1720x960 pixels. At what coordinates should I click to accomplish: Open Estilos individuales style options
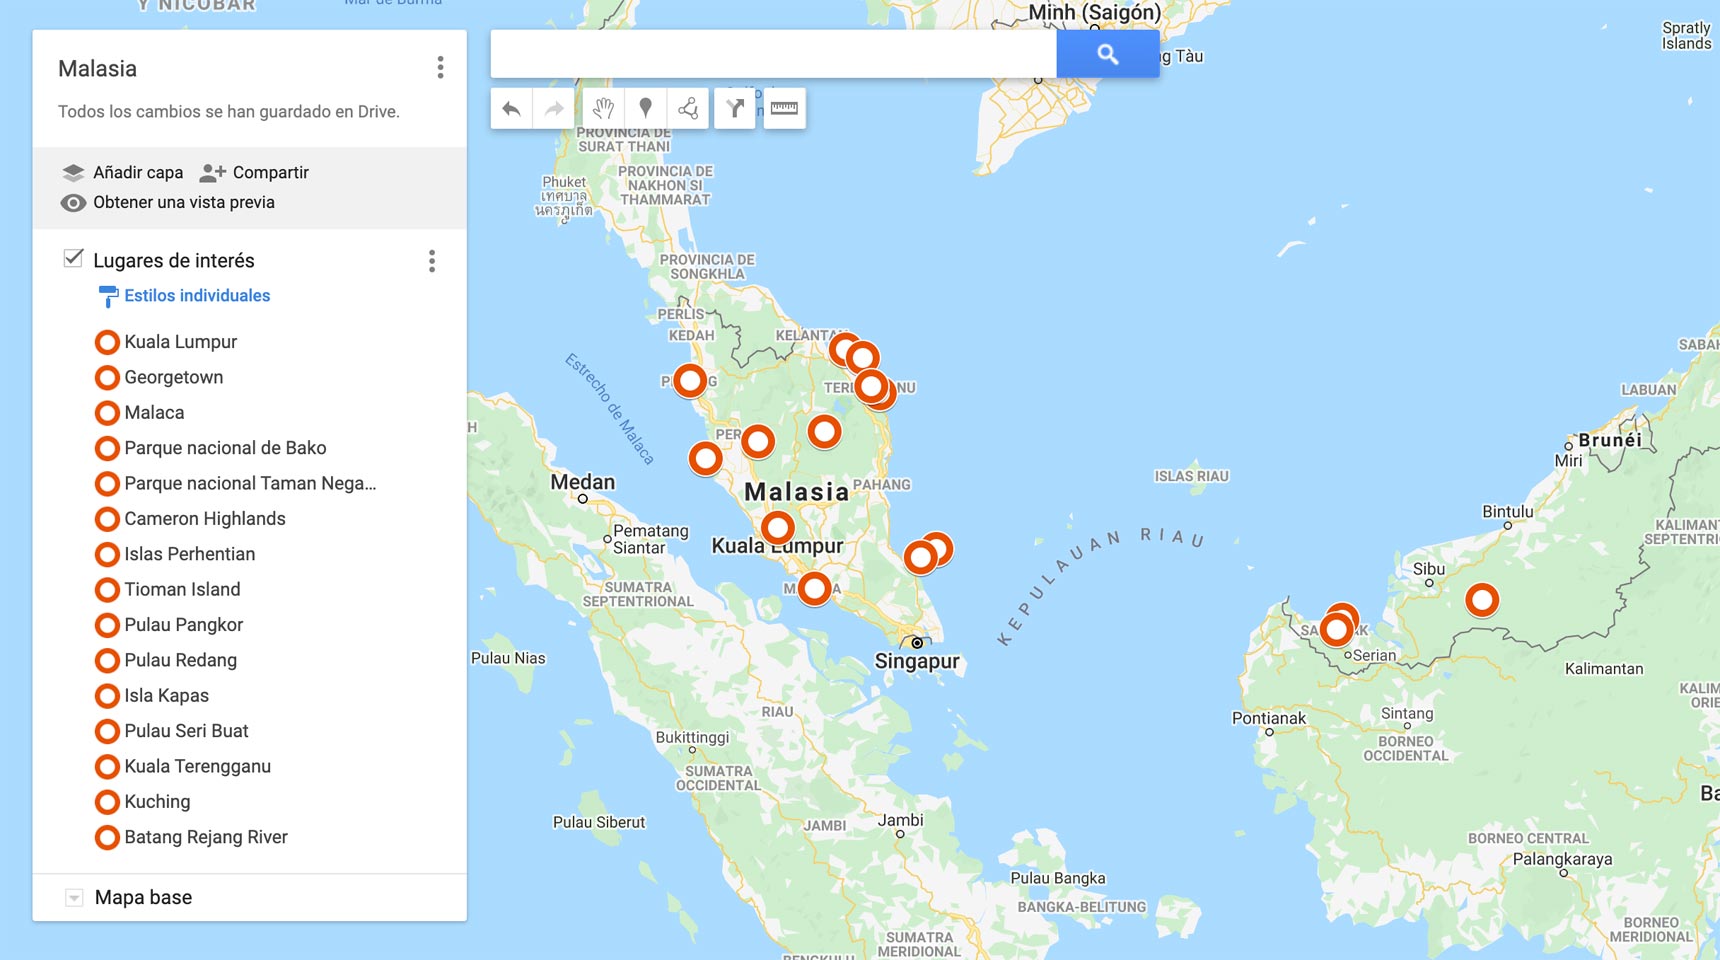[x=197, y=296]
